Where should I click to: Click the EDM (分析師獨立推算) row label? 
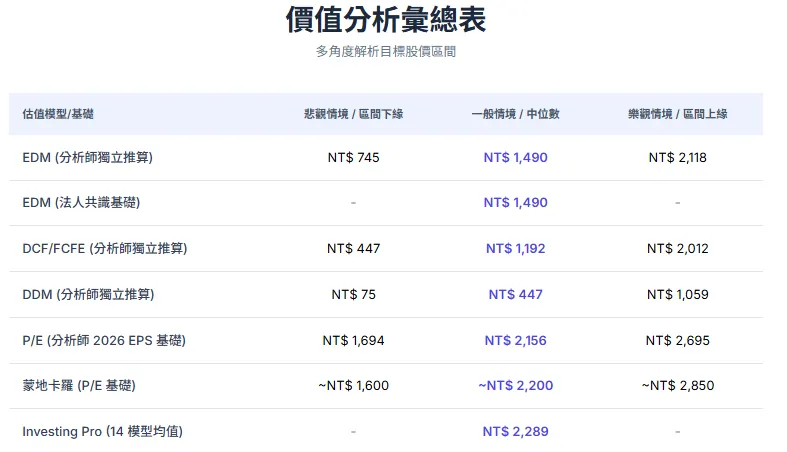coord(87,157)
